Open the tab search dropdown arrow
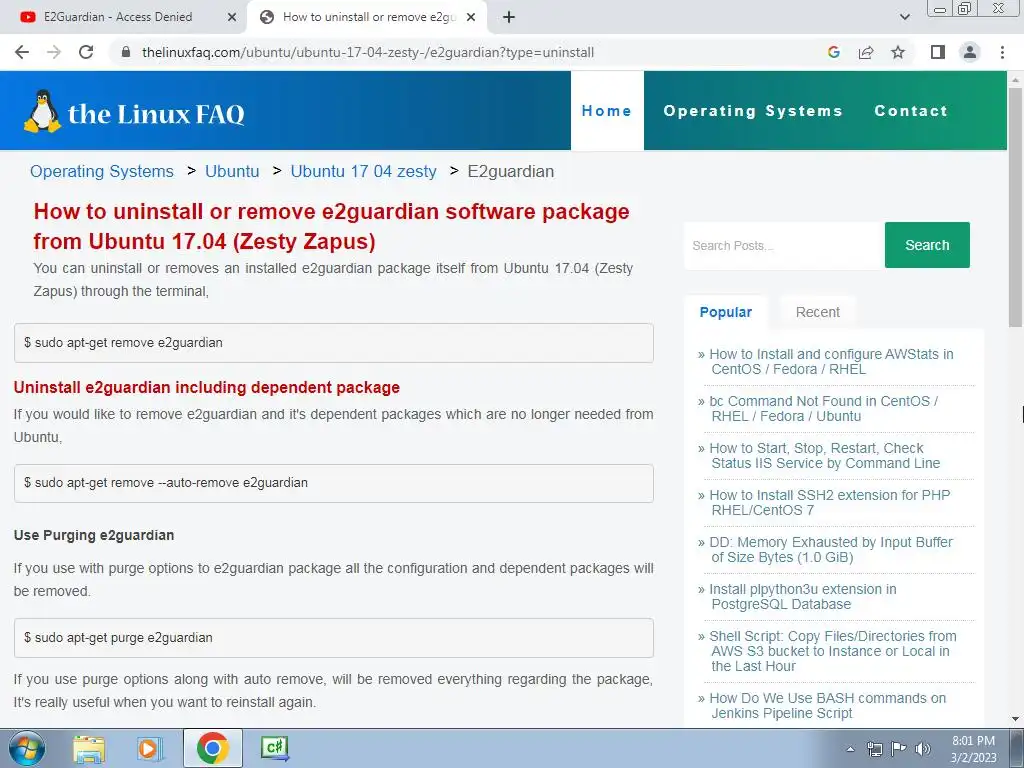 [x=904, y=17]
